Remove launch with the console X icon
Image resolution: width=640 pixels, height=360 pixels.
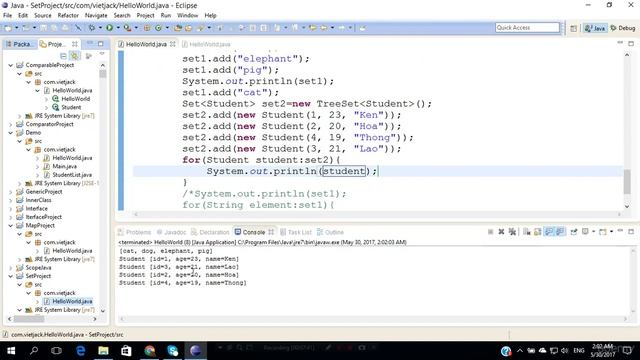[501, 232]
